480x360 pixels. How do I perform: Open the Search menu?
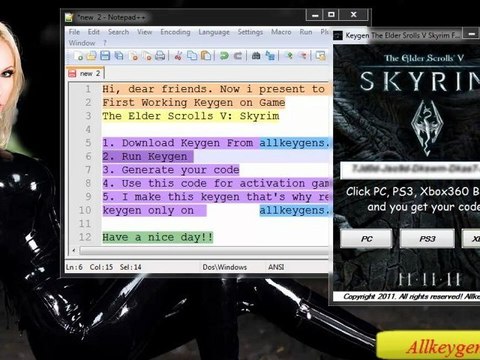(x=118, y=32)
